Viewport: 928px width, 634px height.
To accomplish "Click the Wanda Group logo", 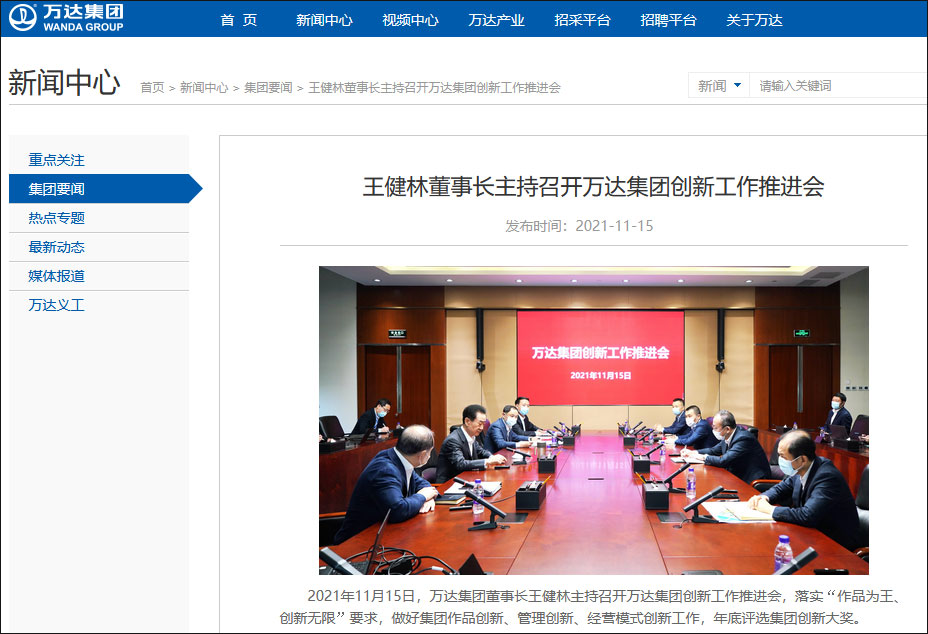I will pyautogui.click(x=66, y=18).
